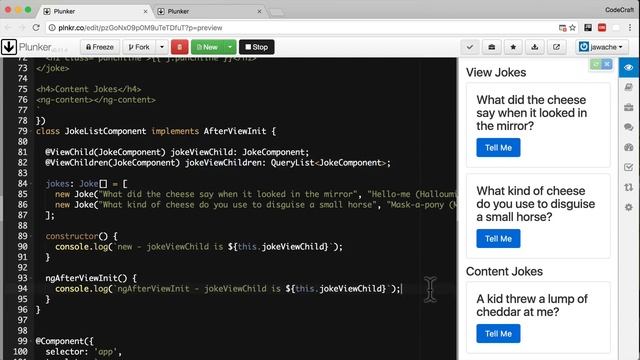The image size is (640, 360).
Task: Open the briefcase templates toolbar button
Action: (x=491, y=47)
